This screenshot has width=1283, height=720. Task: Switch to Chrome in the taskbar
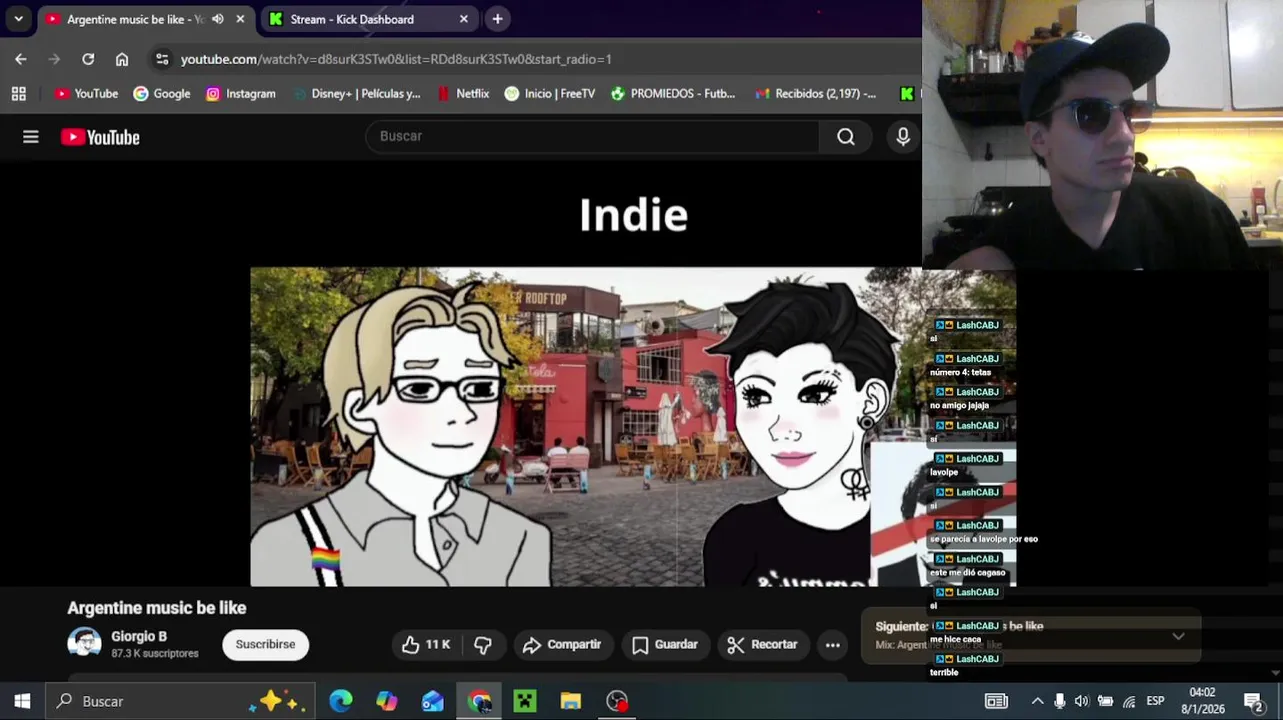[479, 701]
